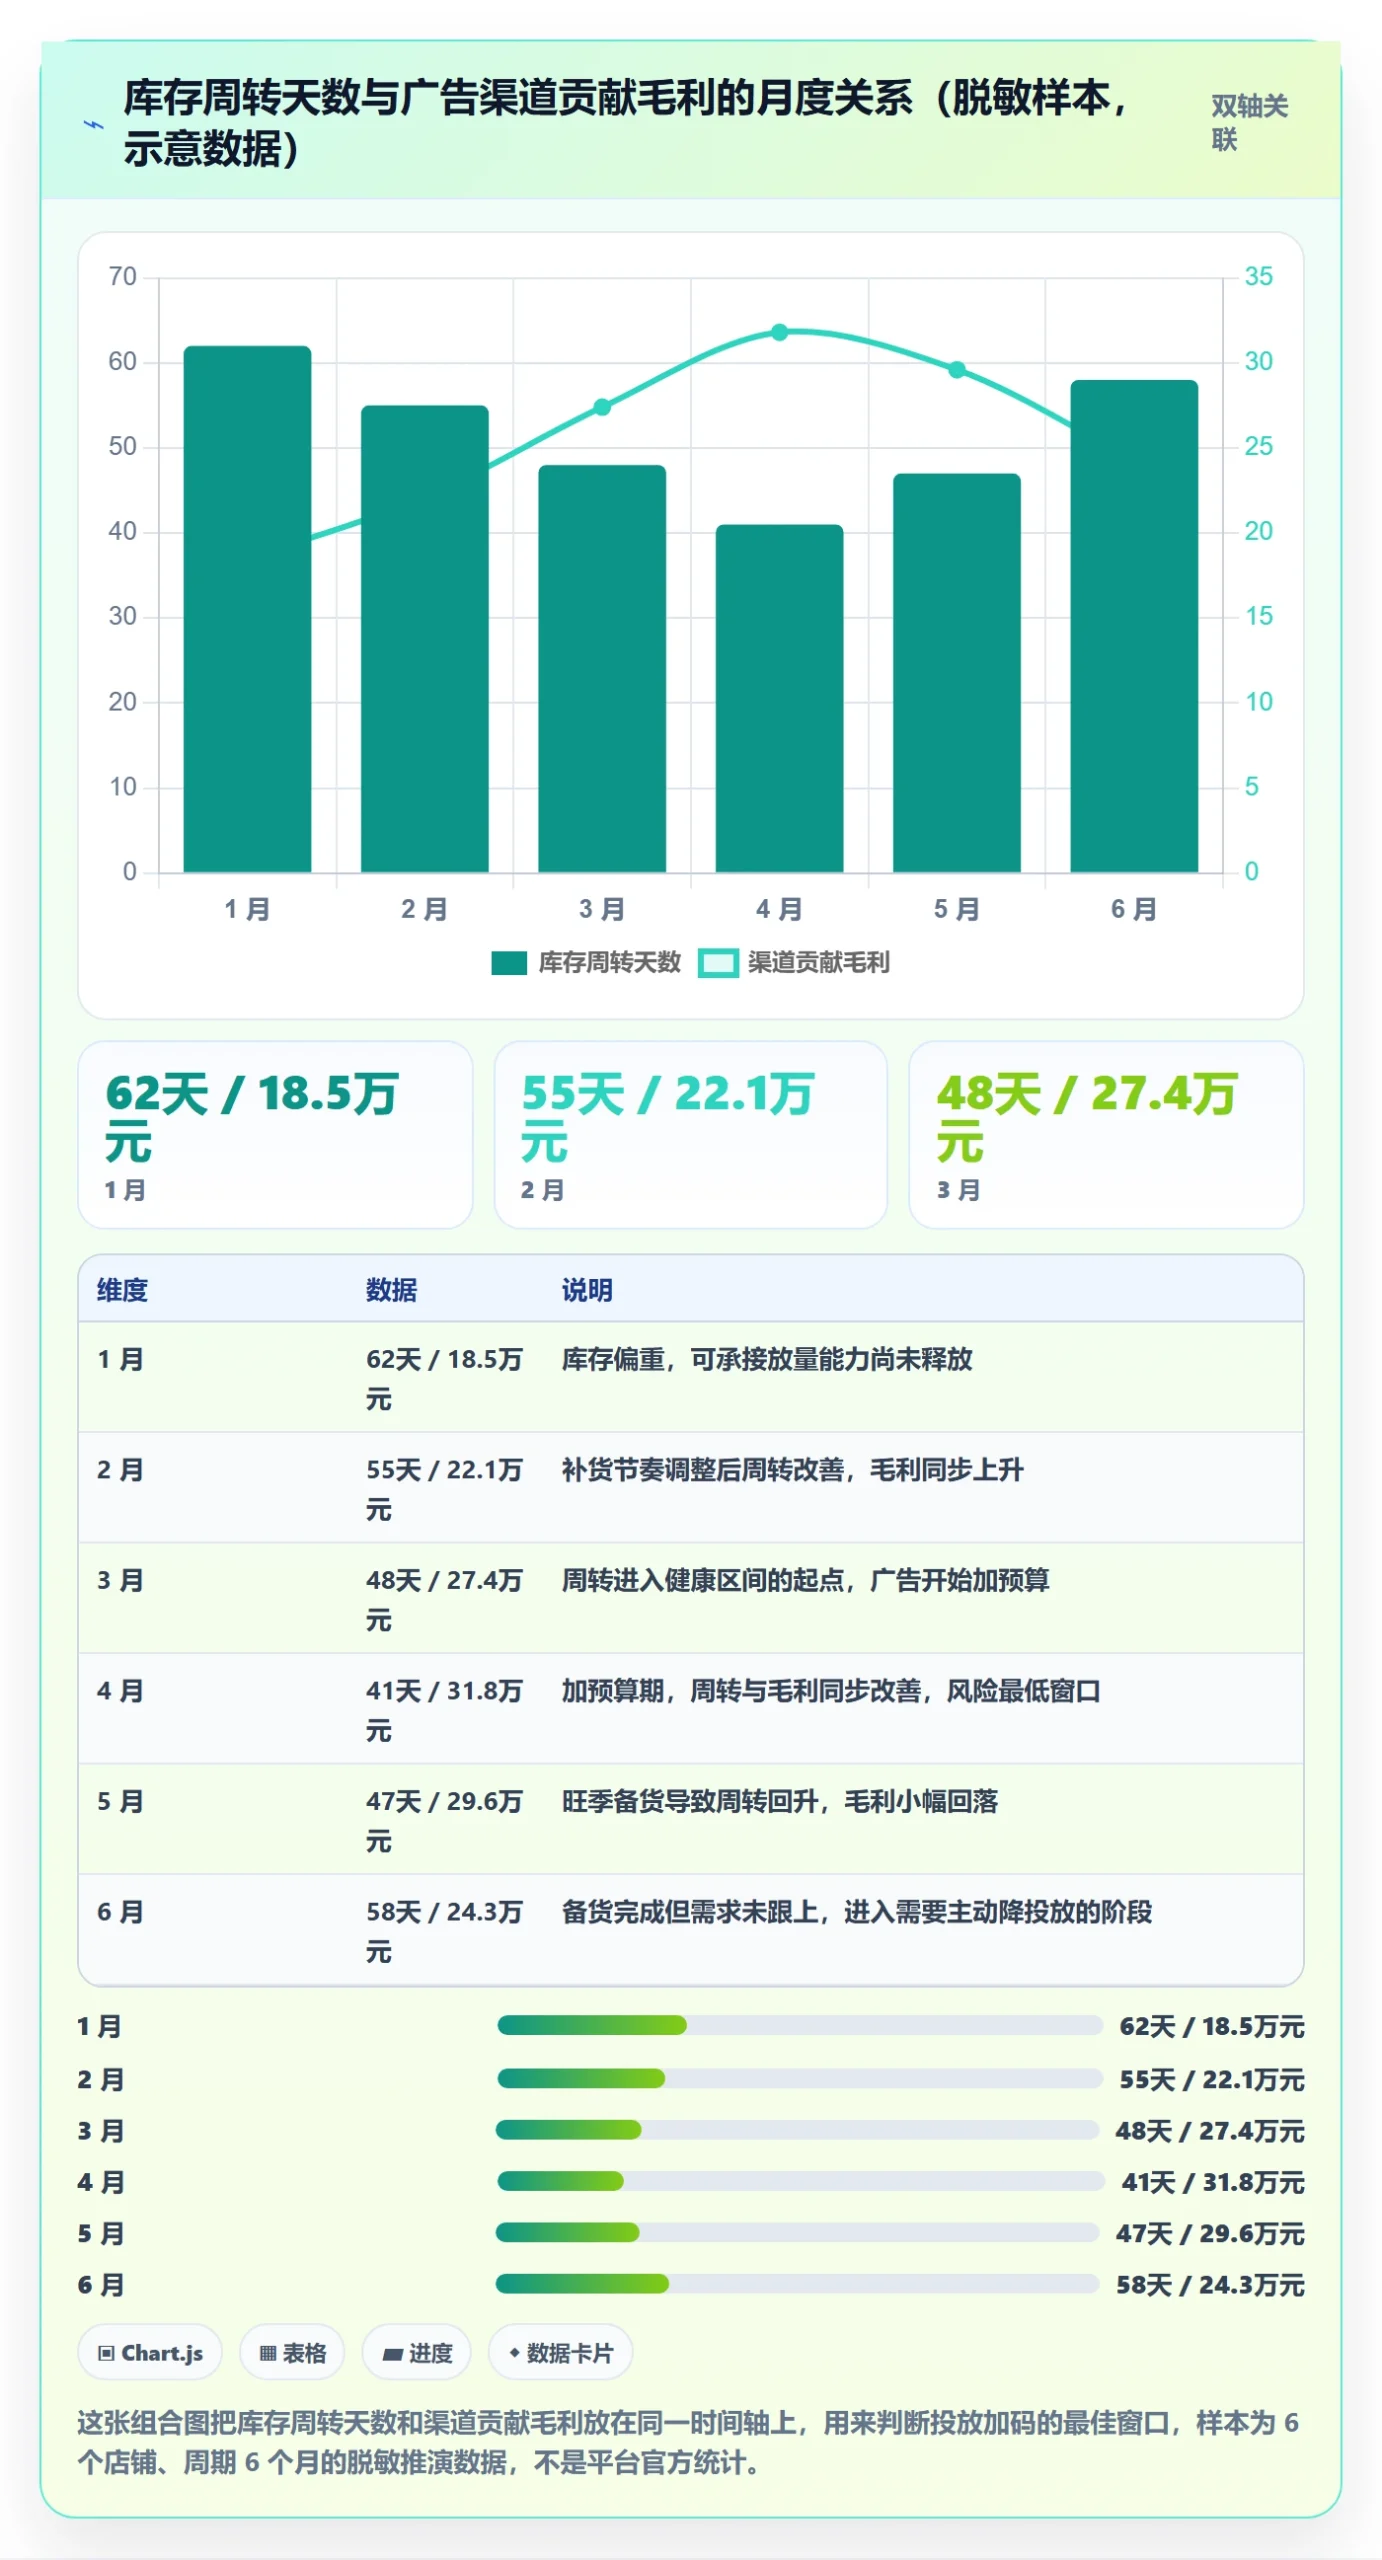The width and height of the screenshot is (1382, 2560).
Task: Open the 48天 / 27.4万元 data card
Action: [x=1106, y=1135]
